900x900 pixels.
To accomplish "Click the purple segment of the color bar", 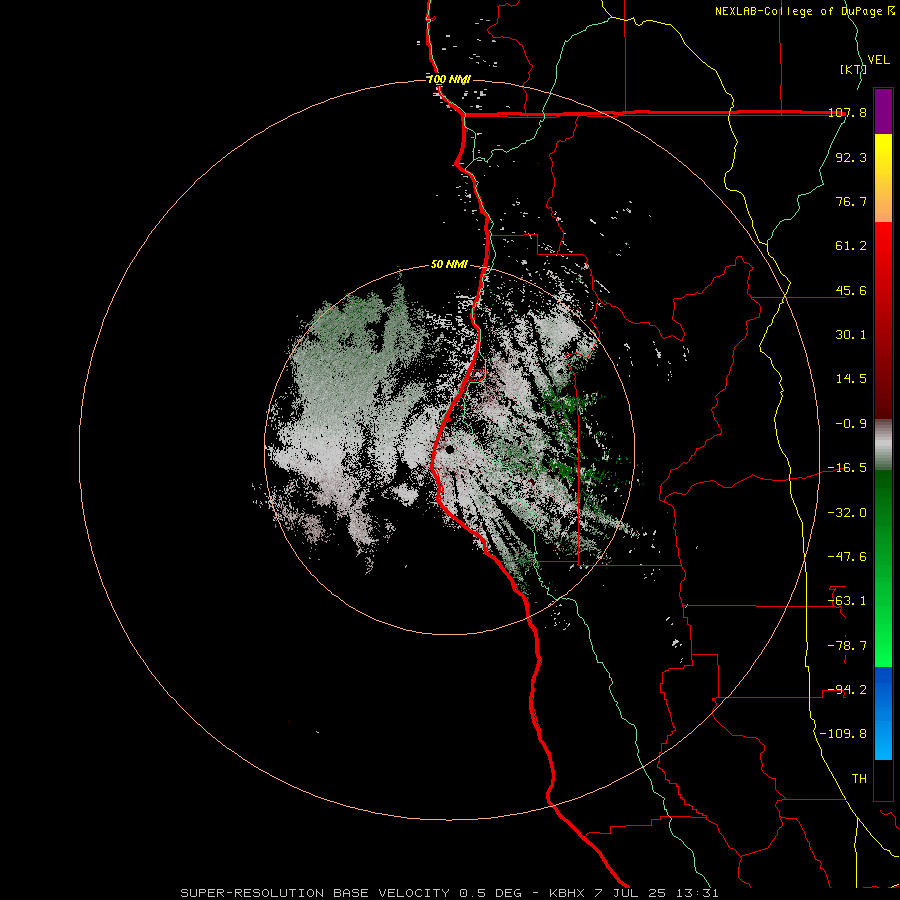I will (x=883, y=111).
